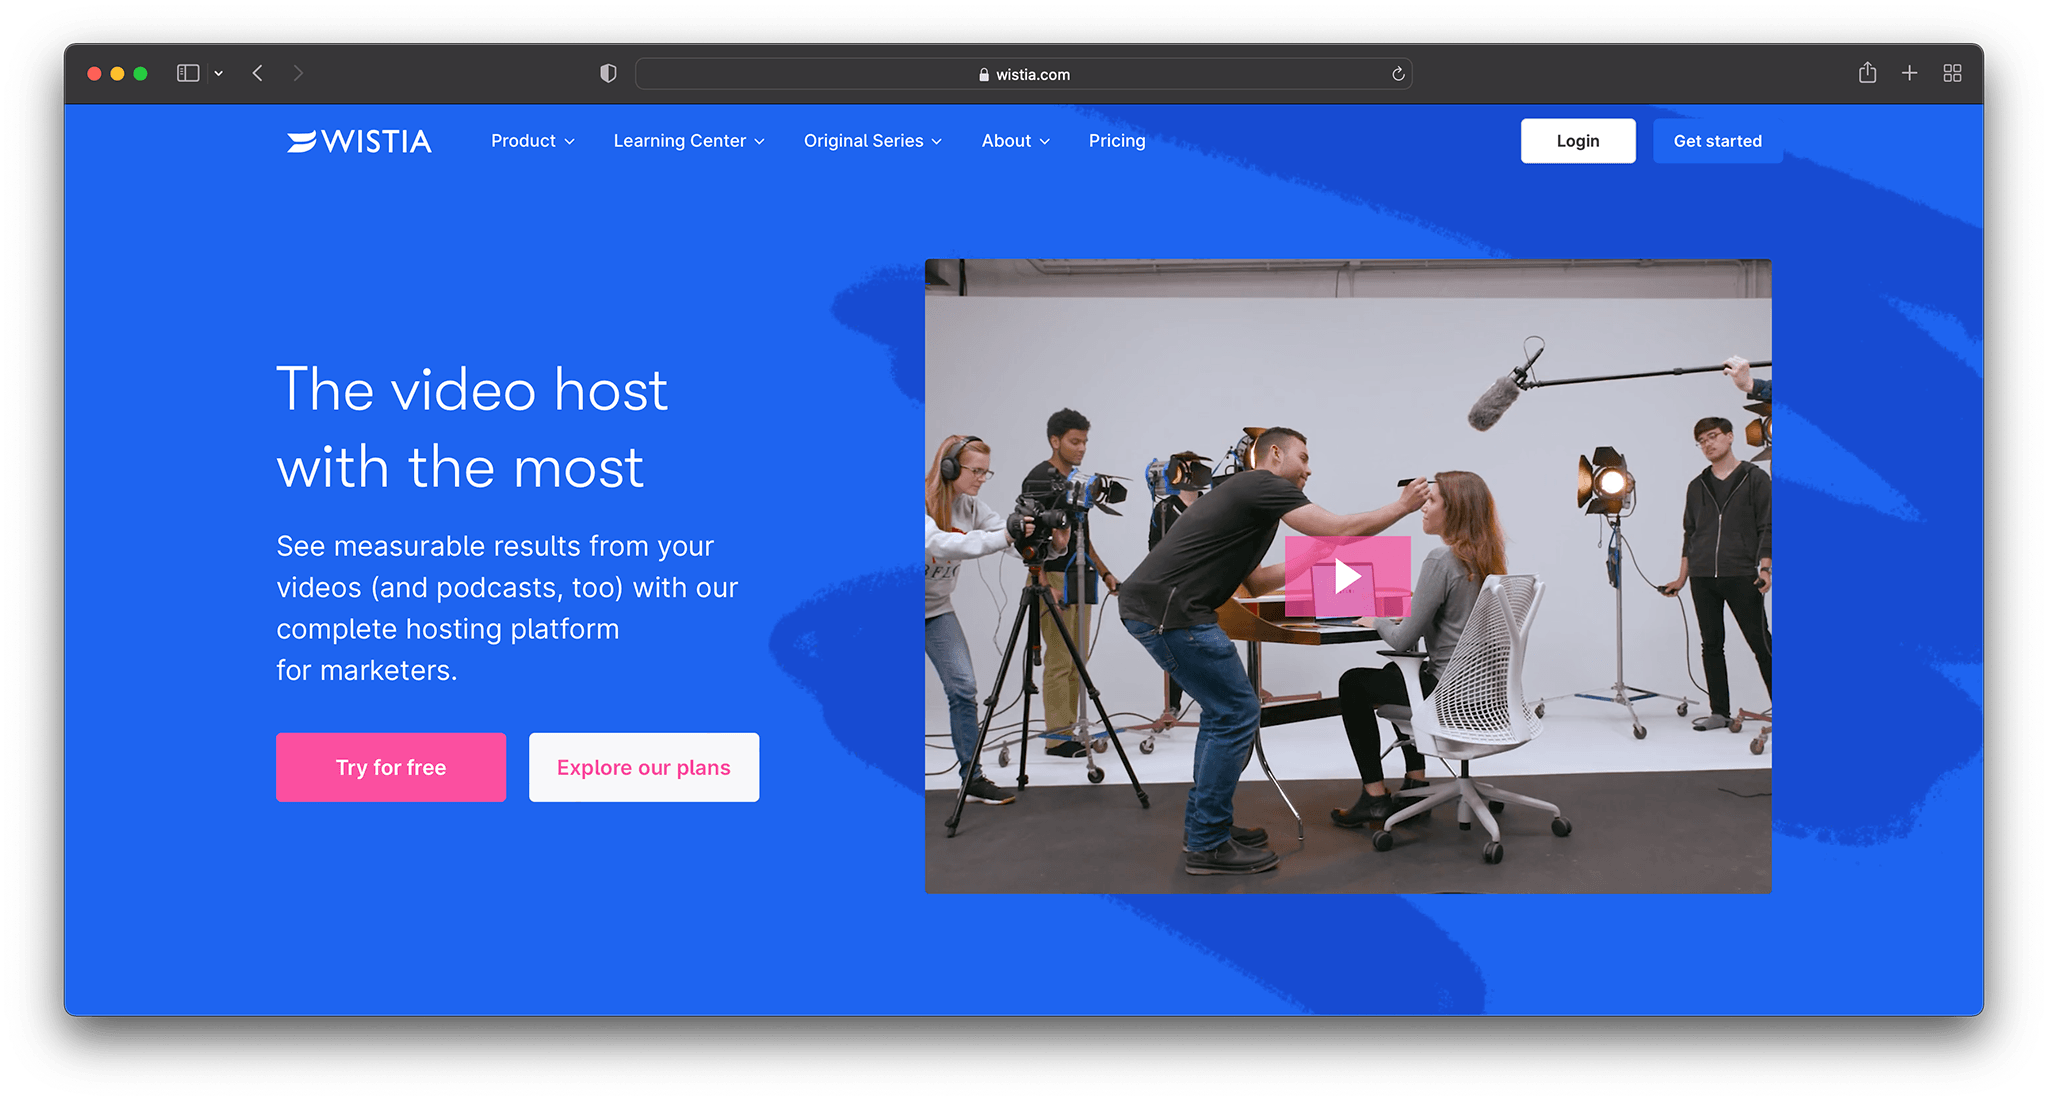Viewport: 2048px width, 1101px height.
Task: Click the Get started button
Action: pos(1716,140)
